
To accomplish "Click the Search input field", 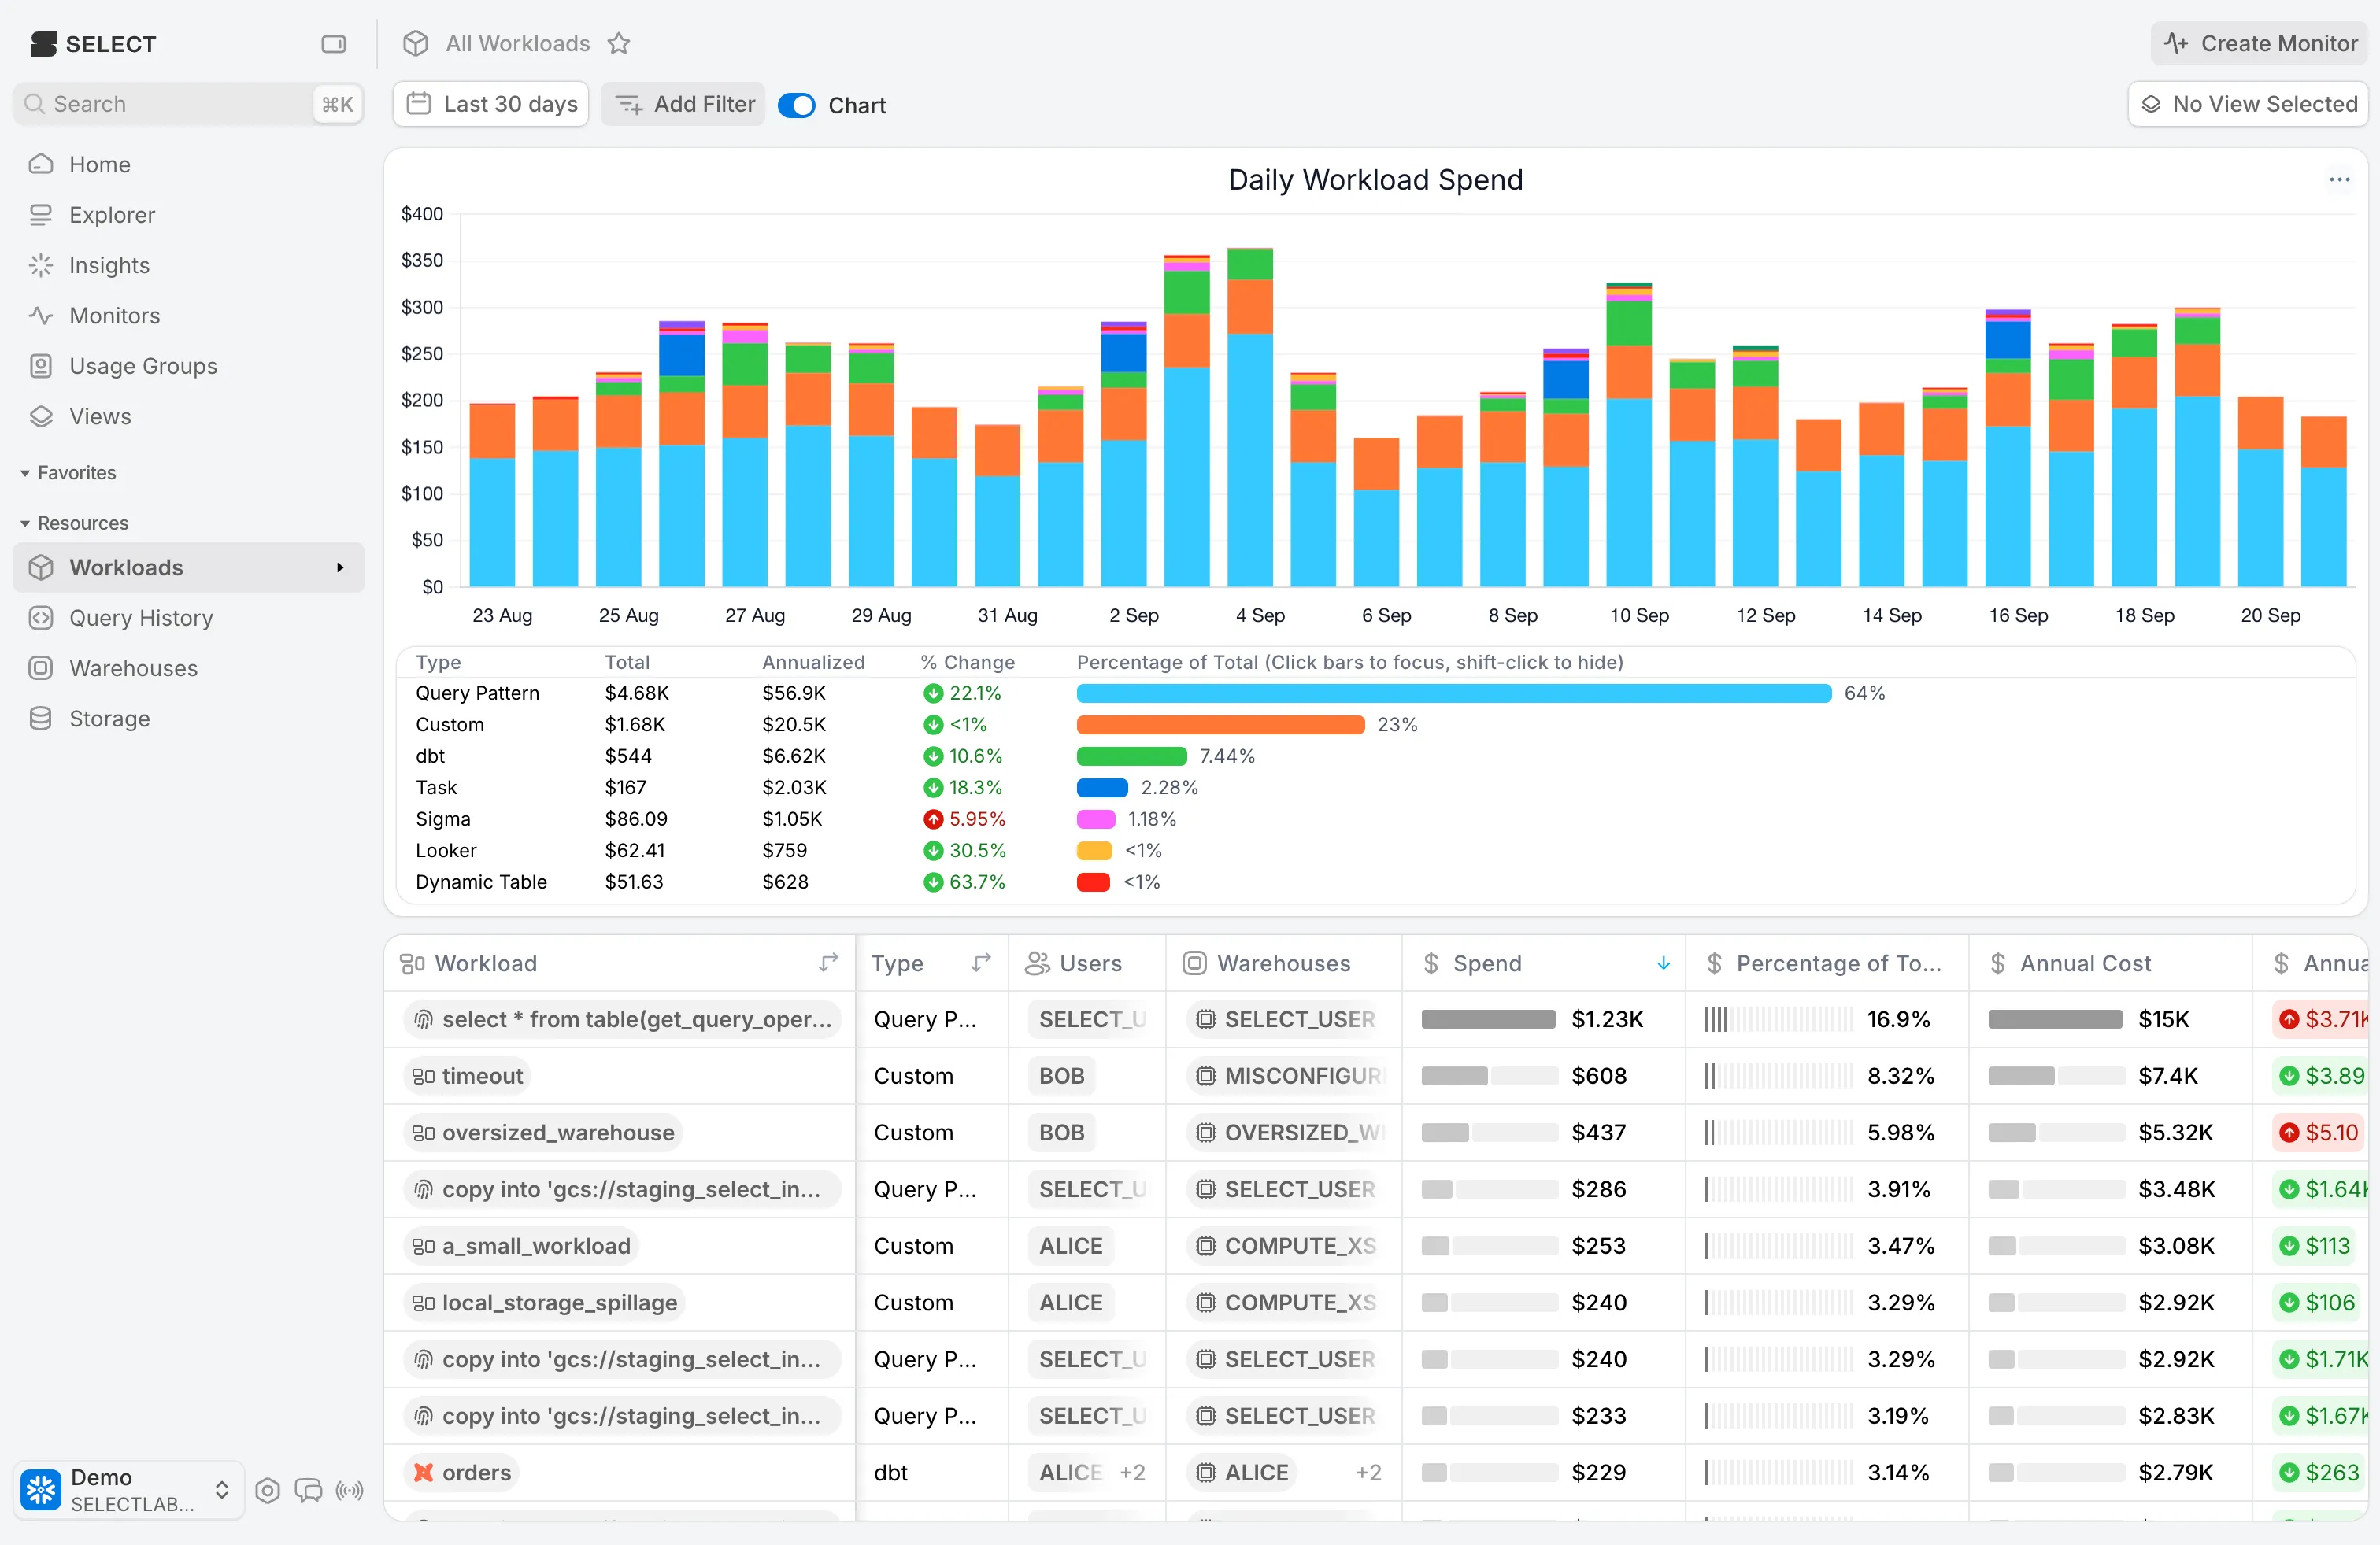I will point(170,104).
